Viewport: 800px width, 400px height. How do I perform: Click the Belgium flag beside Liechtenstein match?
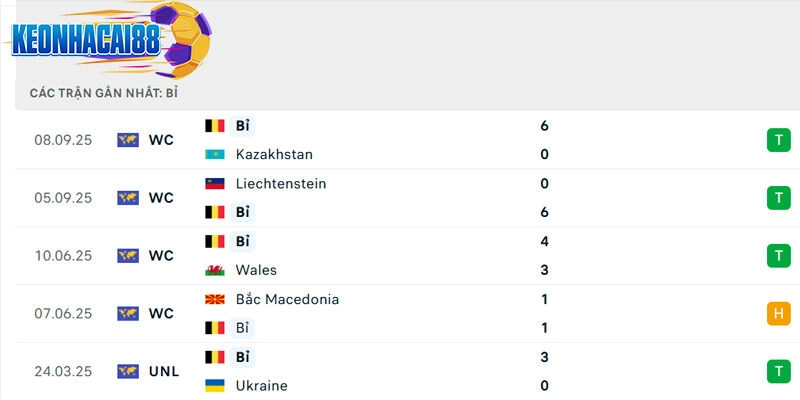pos(214,212)
